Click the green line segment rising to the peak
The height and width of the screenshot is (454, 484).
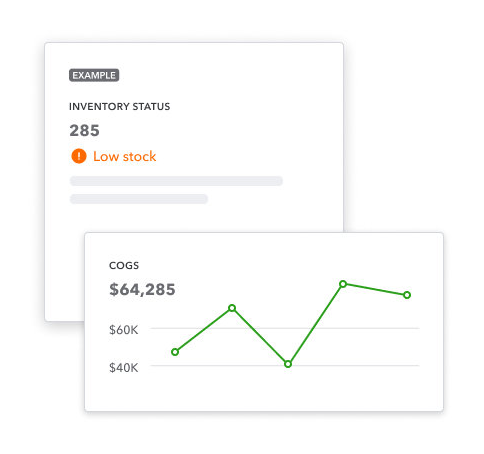(315, 324)
